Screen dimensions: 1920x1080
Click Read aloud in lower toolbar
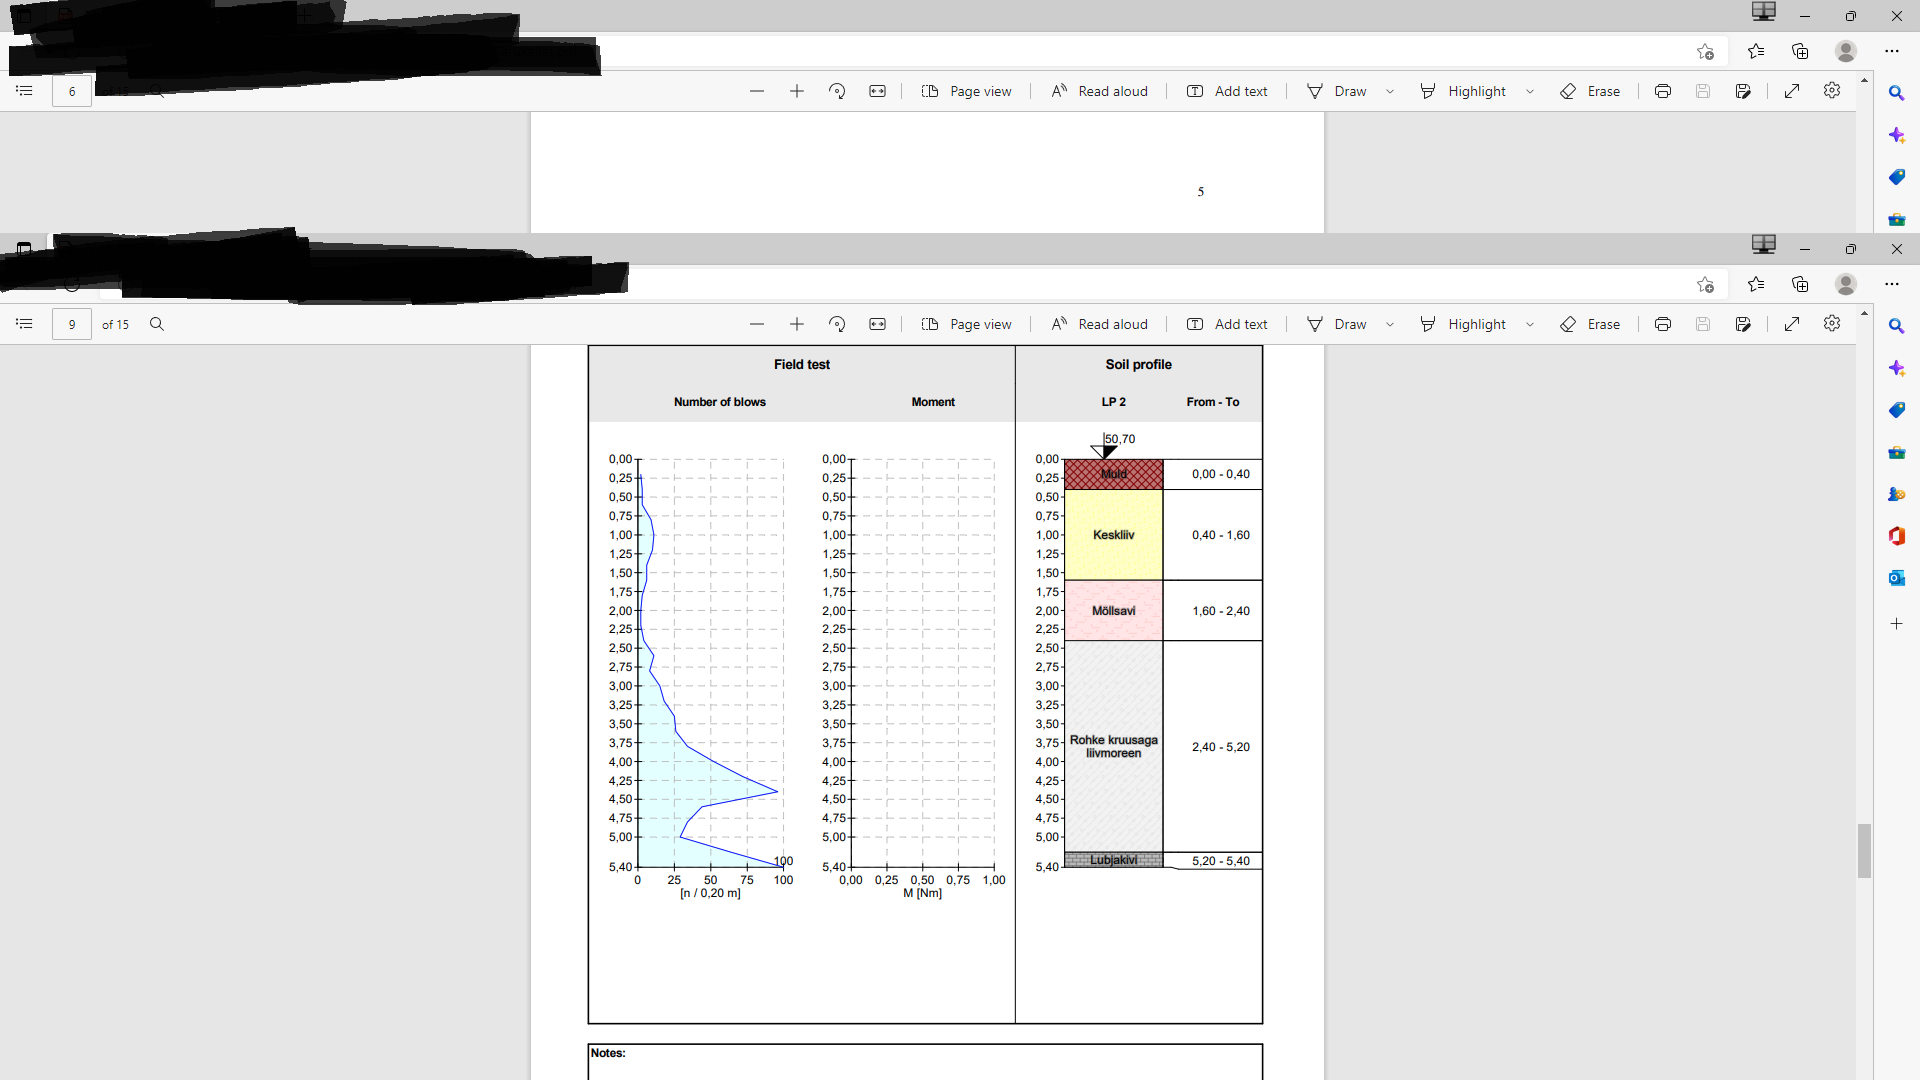[x=1099, y=324]
